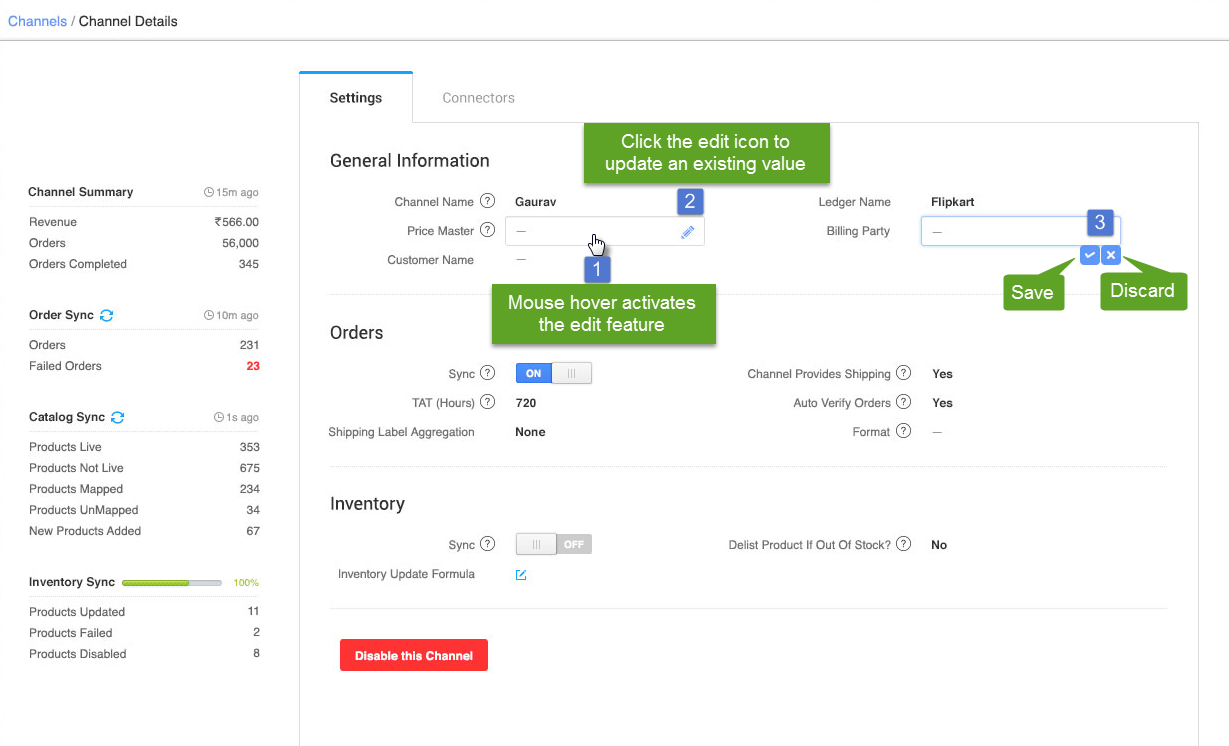Click the Auto Verify Orders help icon

click(x=903, y=402)
